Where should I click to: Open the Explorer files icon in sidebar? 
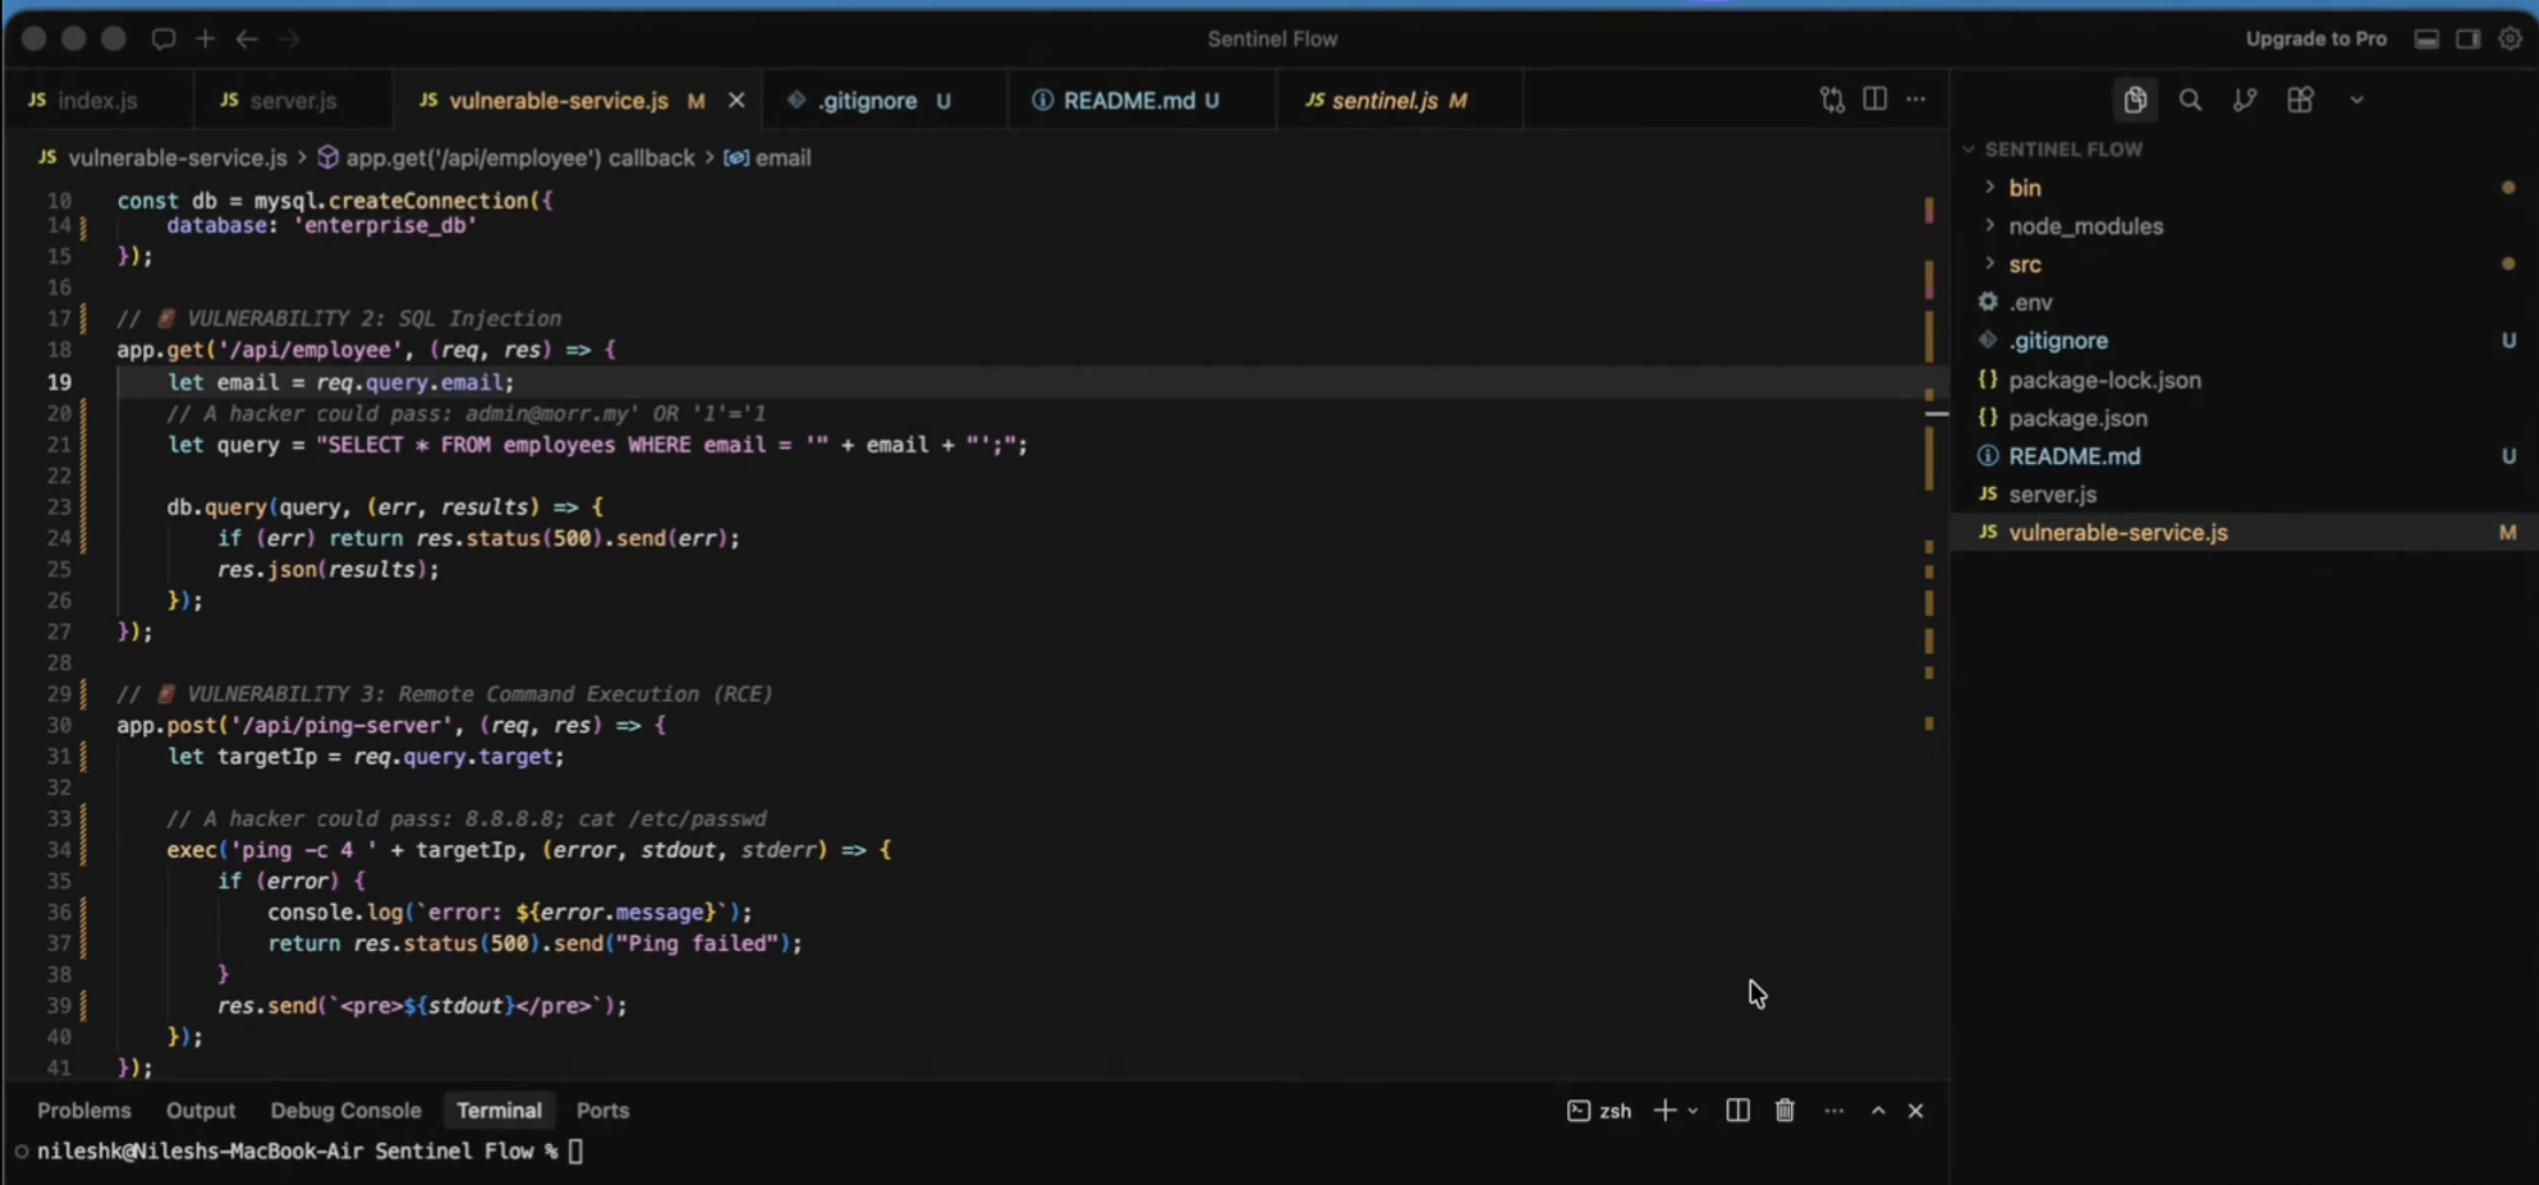pos(2135,100)
